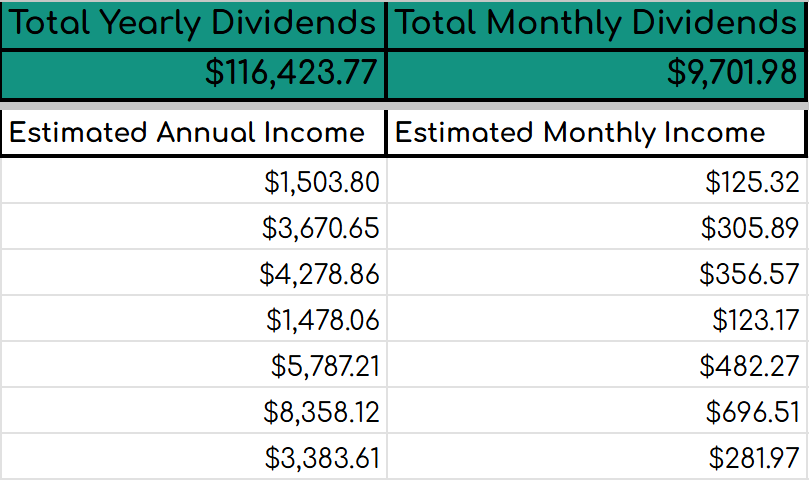Select the cell showing $8,358.12

tap(193, 410)
